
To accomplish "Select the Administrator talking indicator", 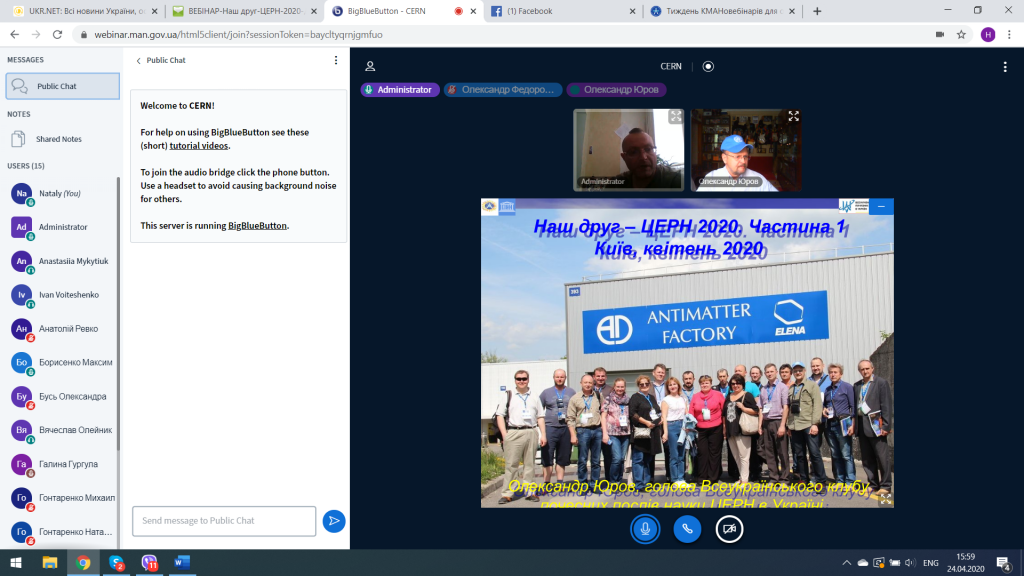I will (x=400, y=89).
